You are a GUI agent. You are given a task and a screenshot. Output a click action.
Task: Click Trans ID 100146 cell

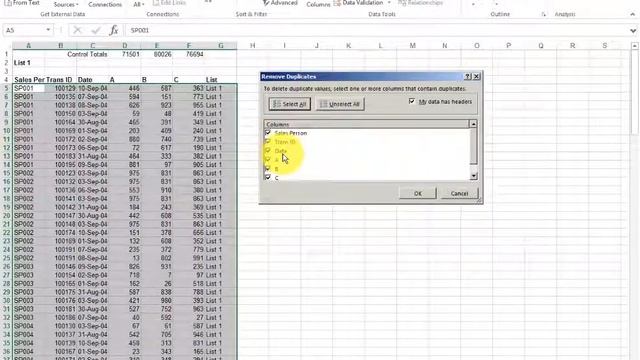[60, 267]
